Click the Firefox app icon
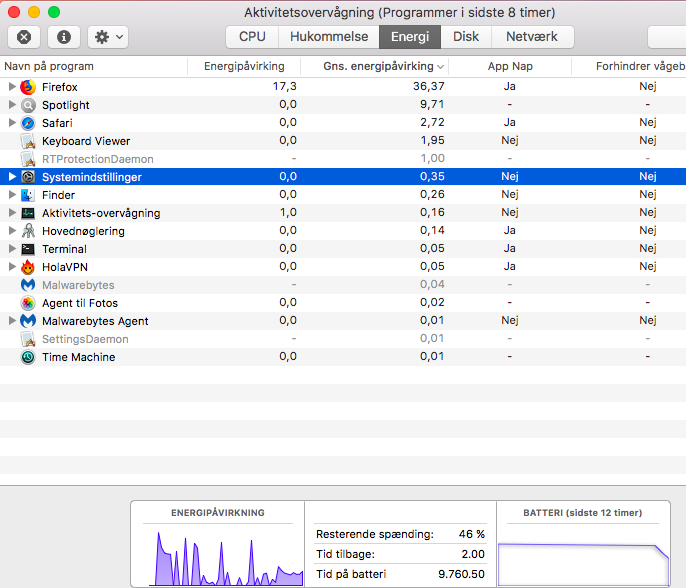The width and height of the screenshot is (686, 588). (x=28, y=87)
